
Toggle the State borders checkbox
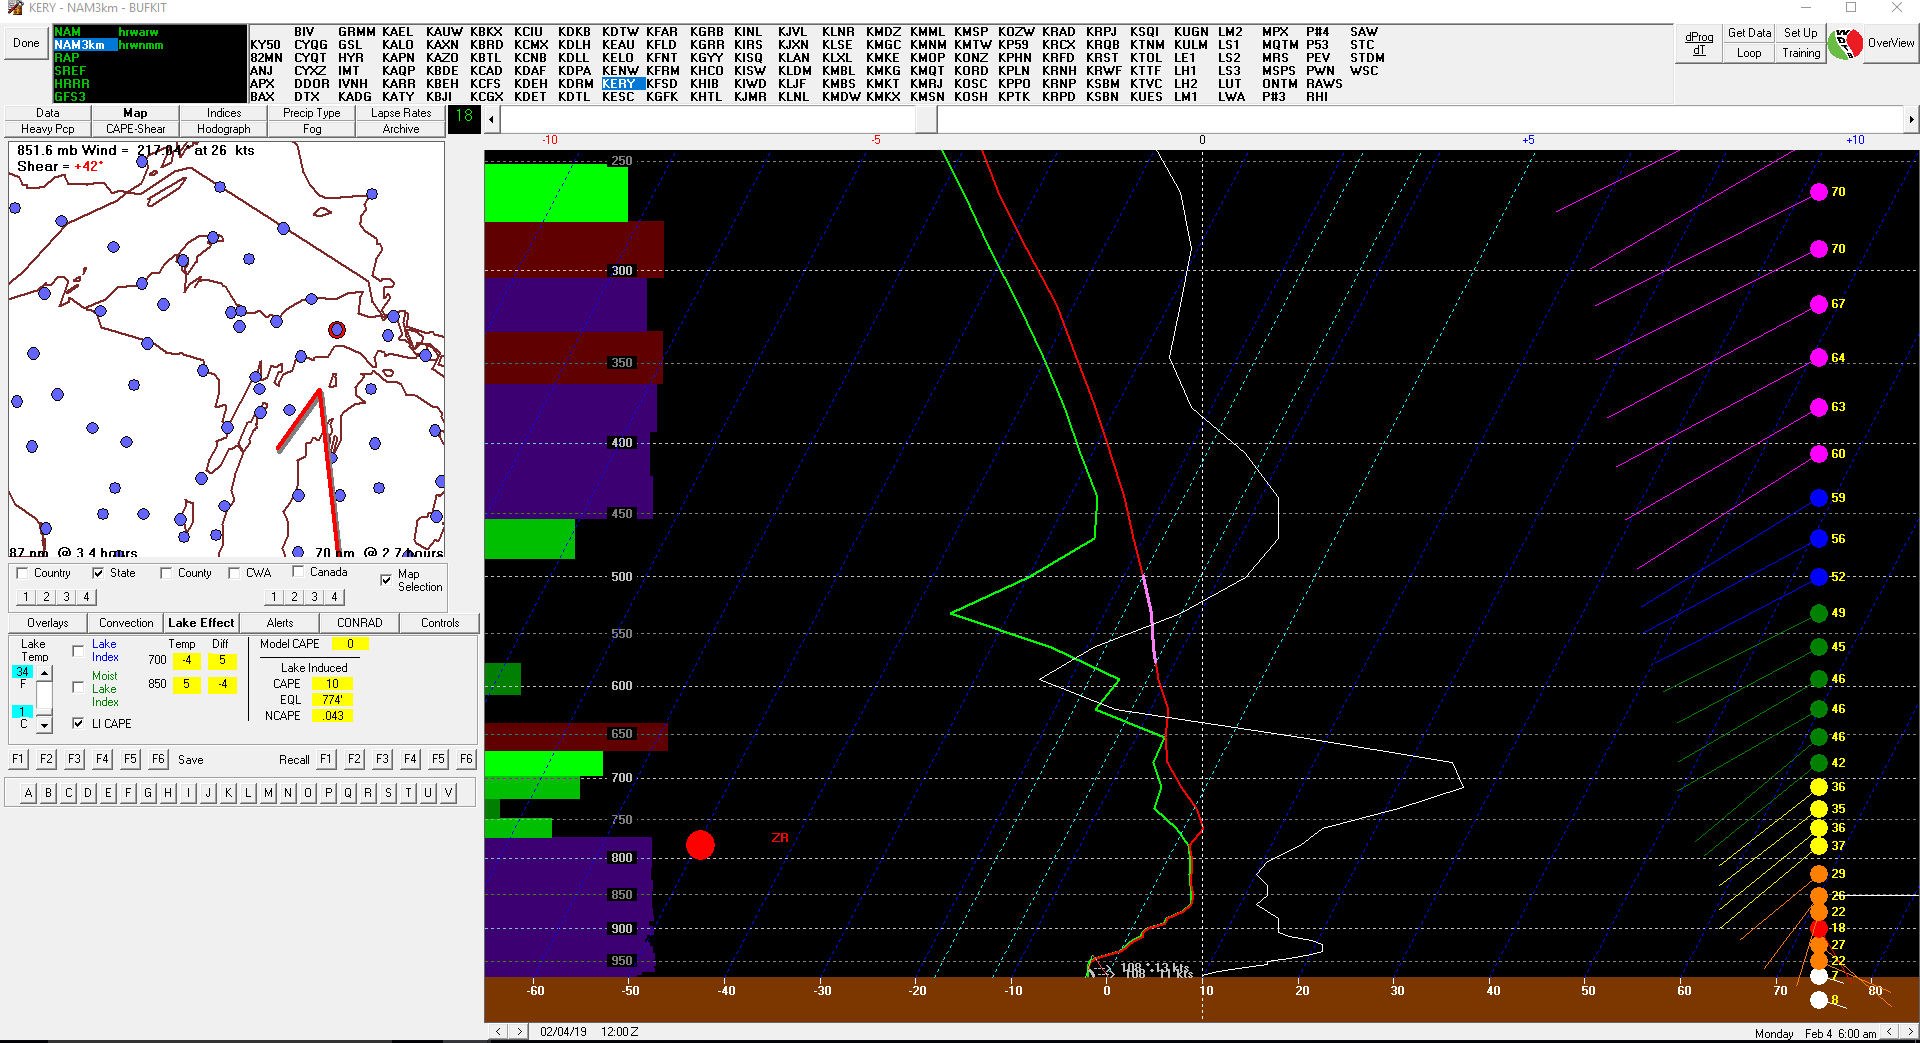click(98, 573)
